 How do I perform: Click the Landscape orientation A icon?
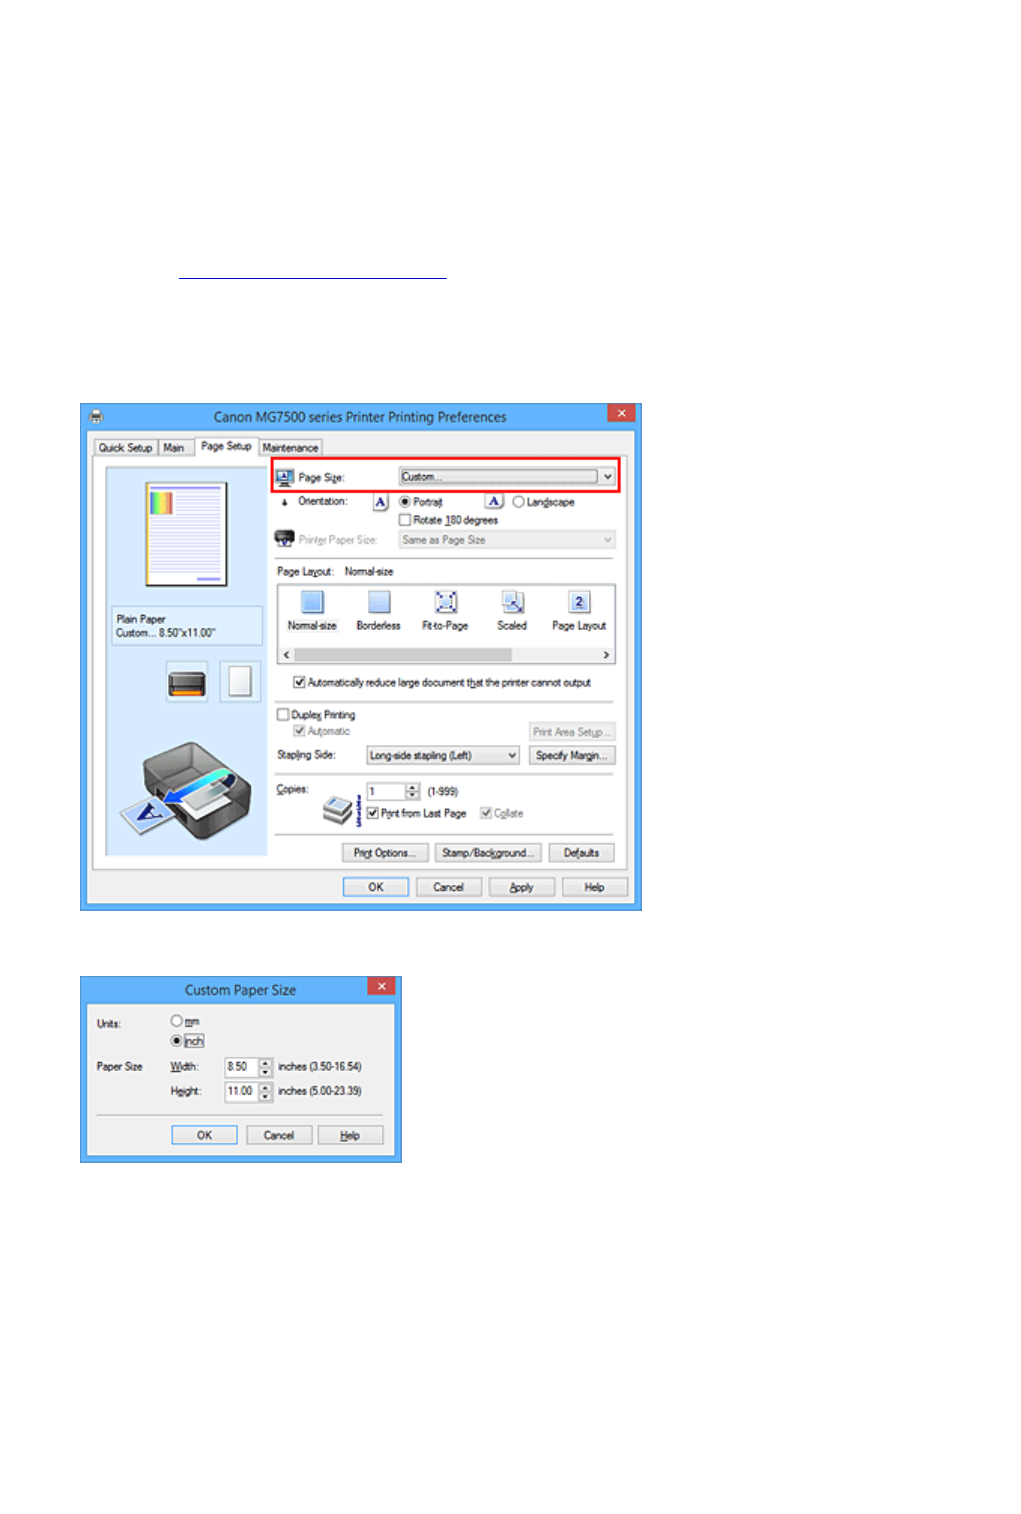(495, 501)
